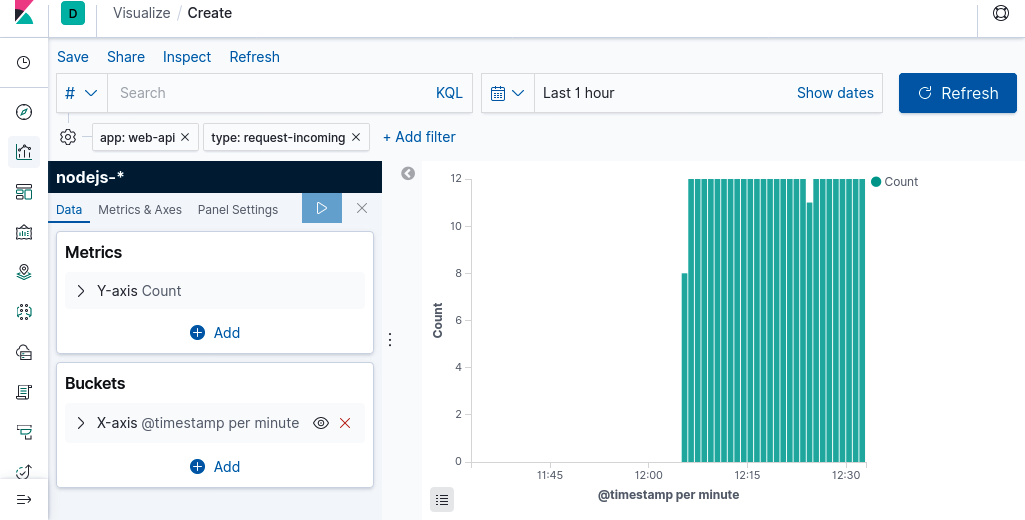Open the help icon at top right
This screenshot has height=520, width=1025.
coord(1000,13)
